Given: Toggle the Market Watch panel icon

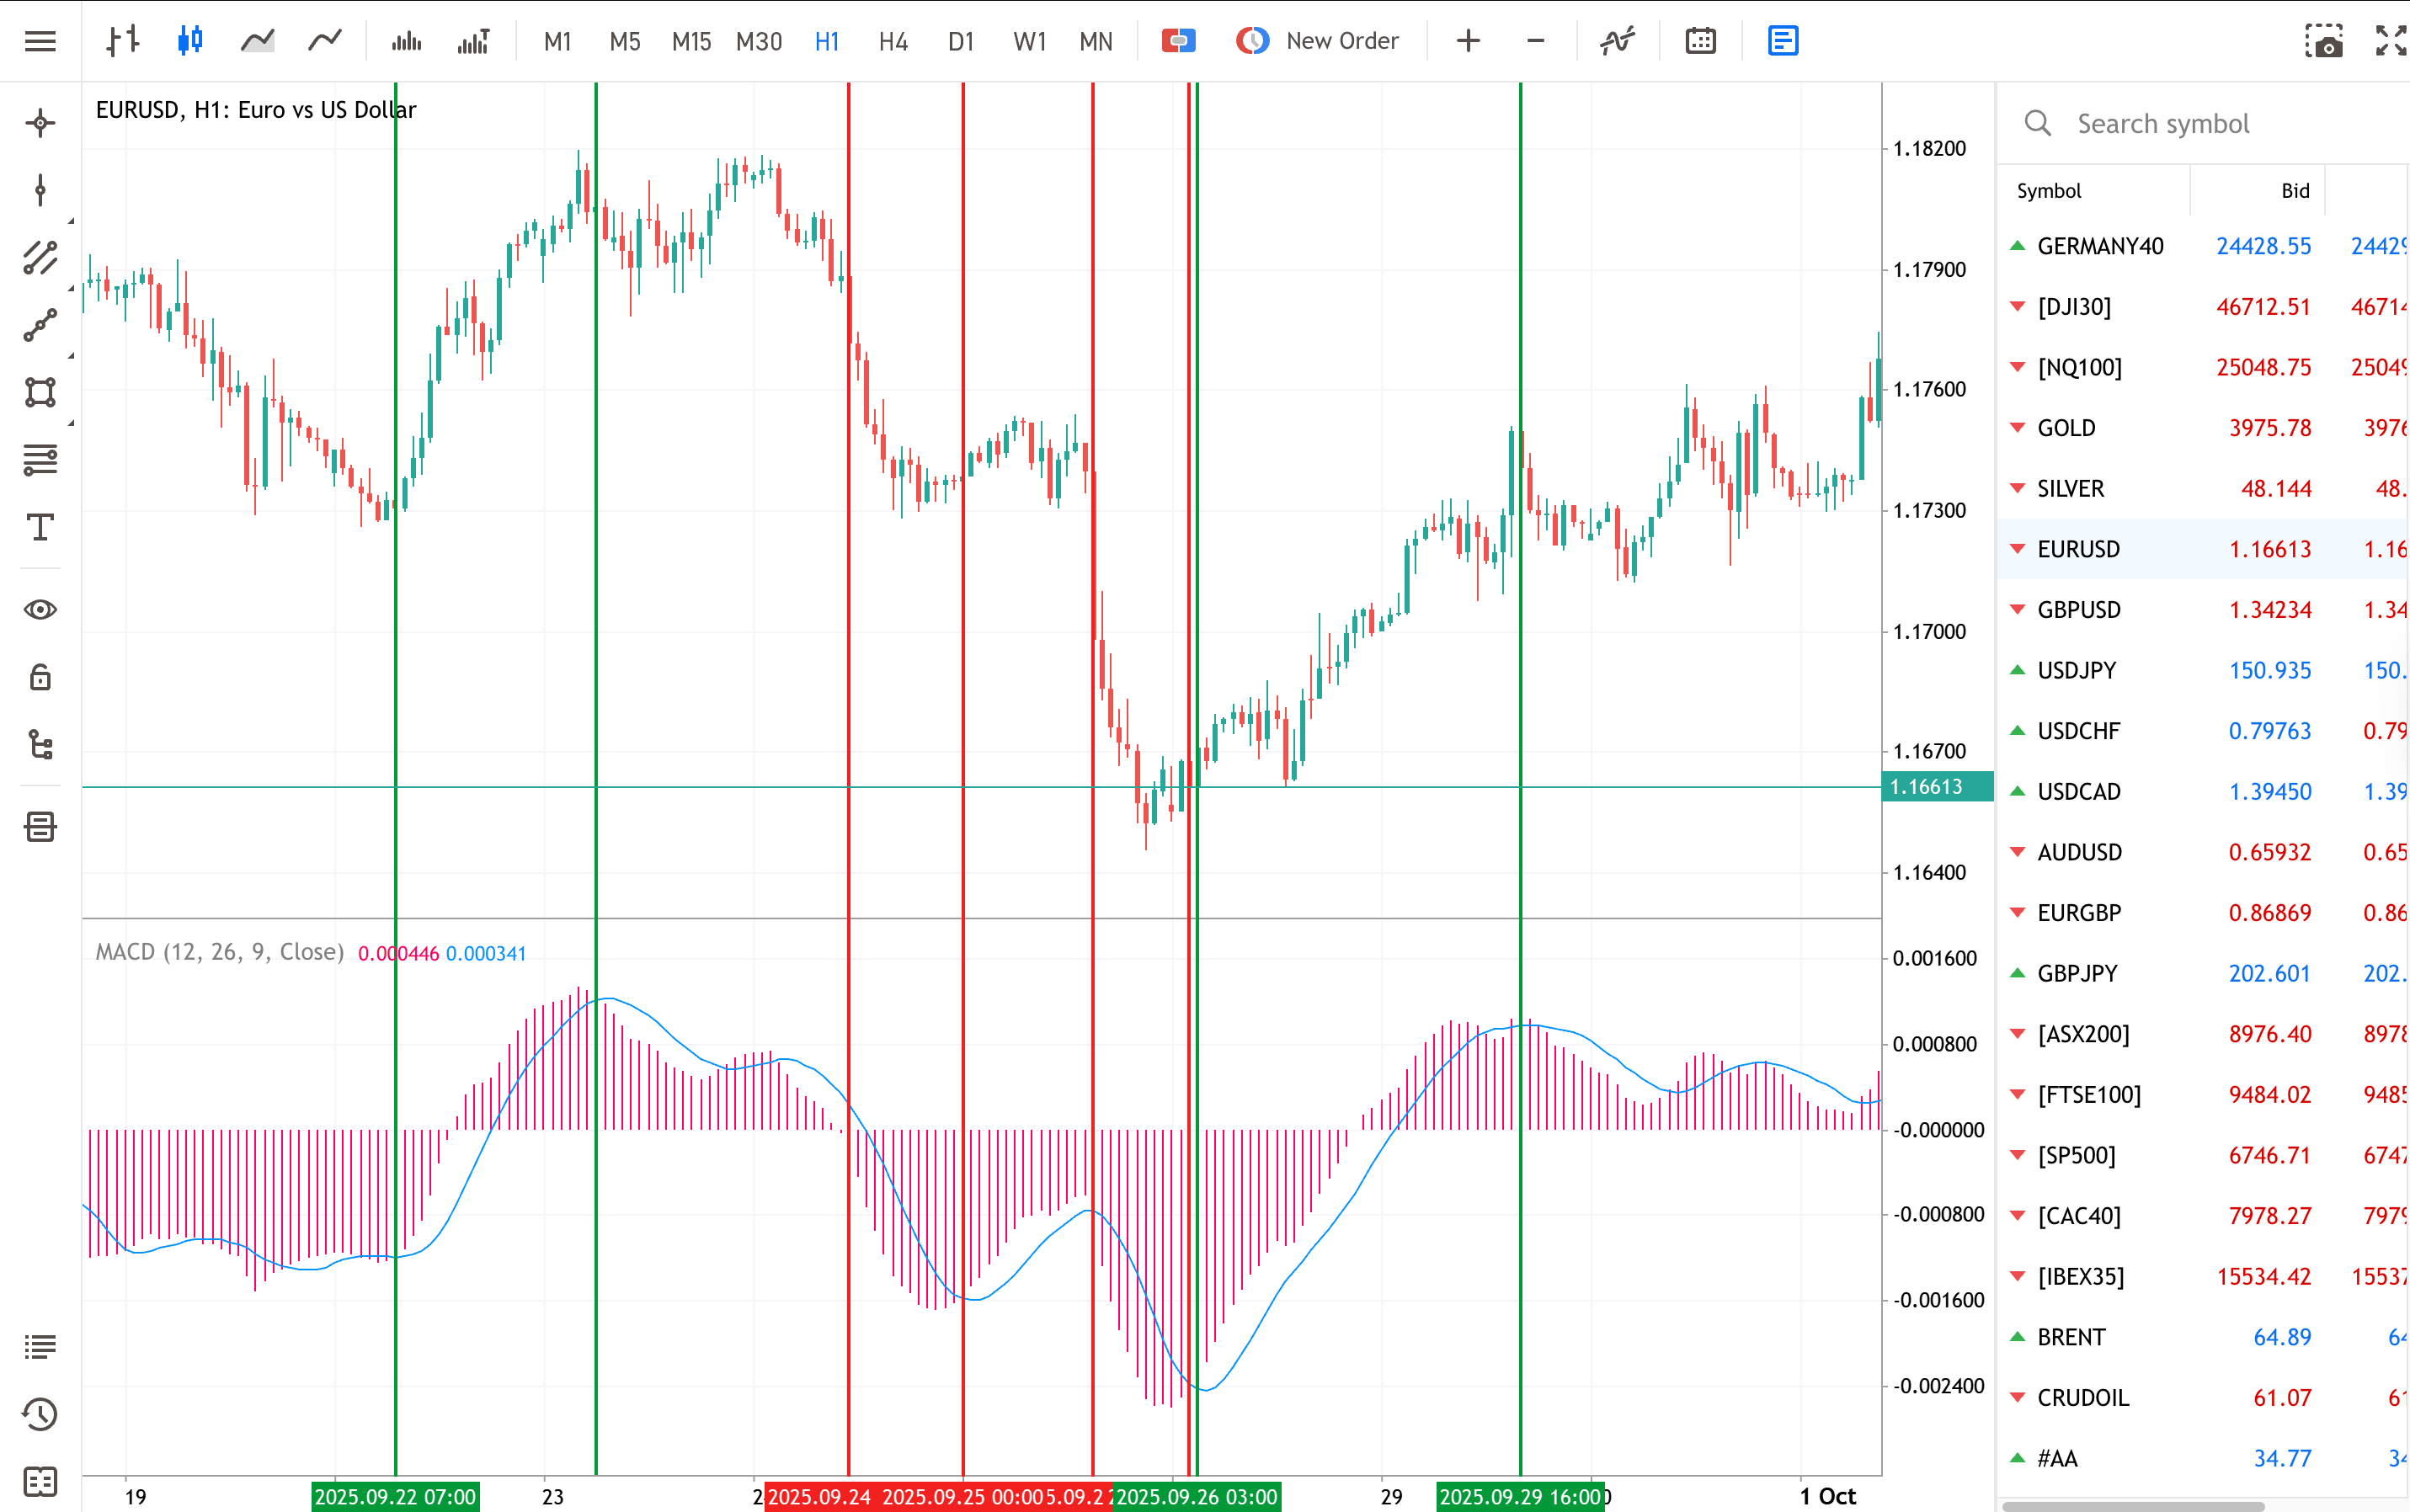Looking at the screenshot, I should tap(1783, 41).
